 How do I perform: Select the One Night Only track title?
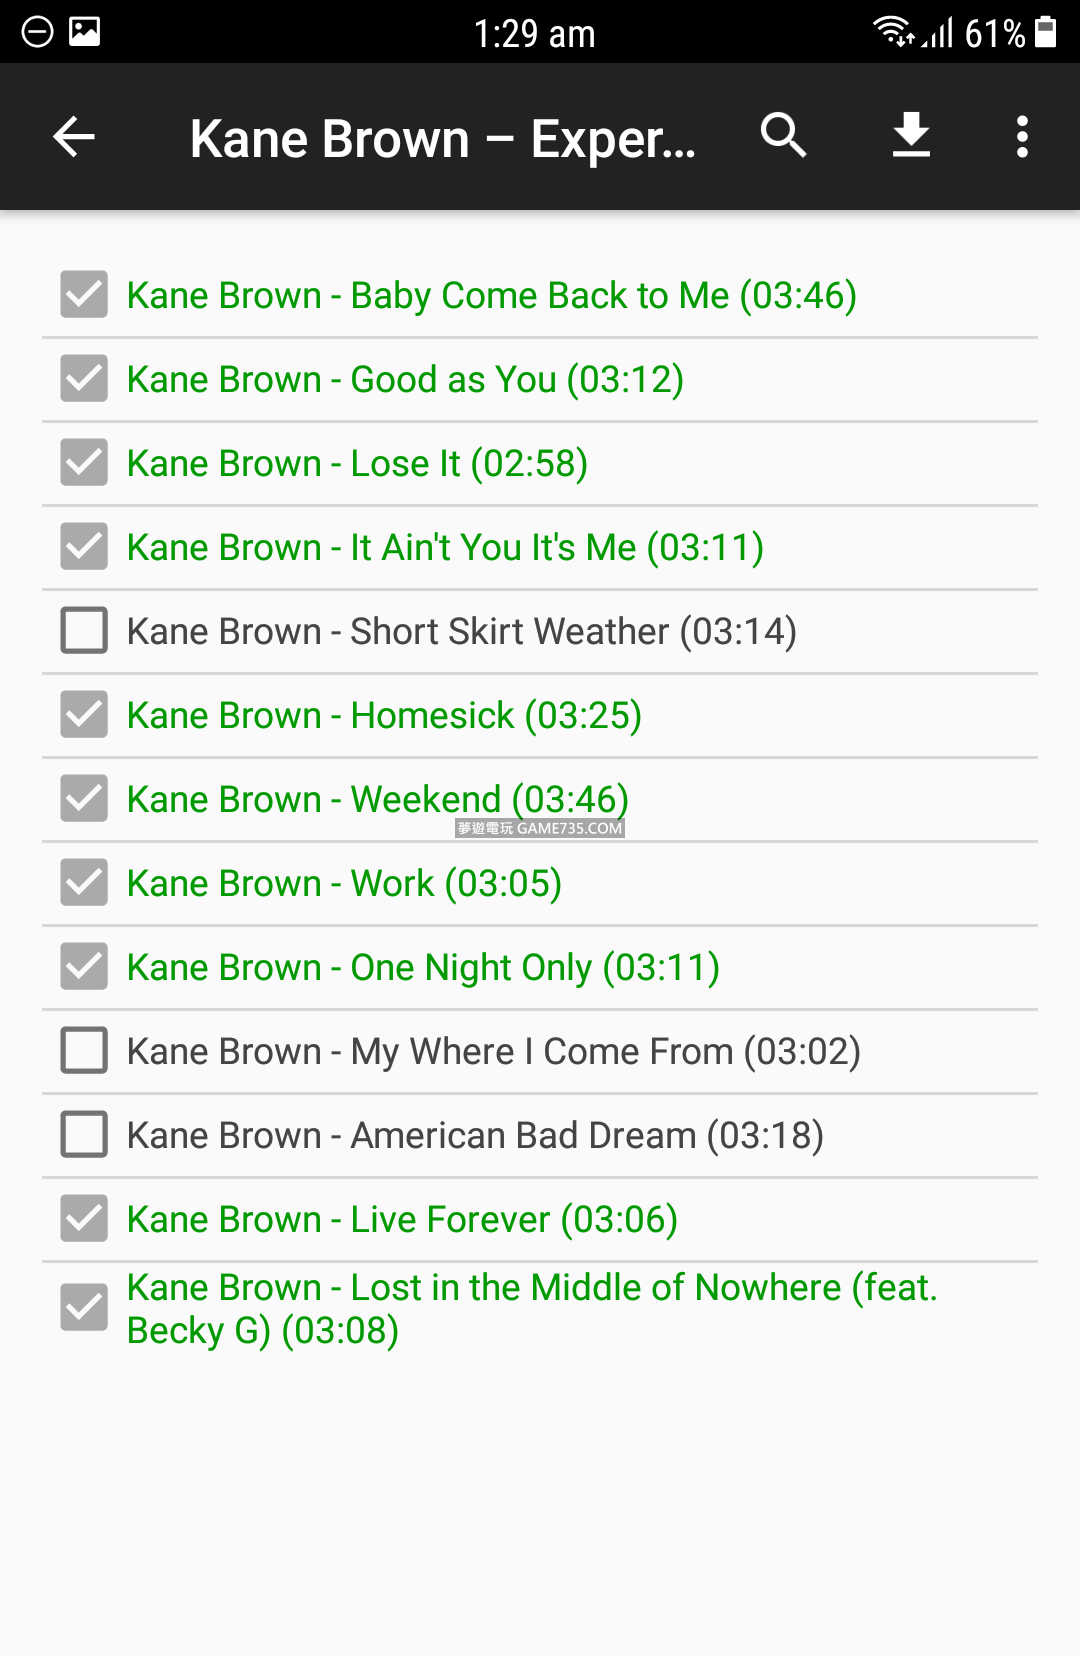click(423, 968)
